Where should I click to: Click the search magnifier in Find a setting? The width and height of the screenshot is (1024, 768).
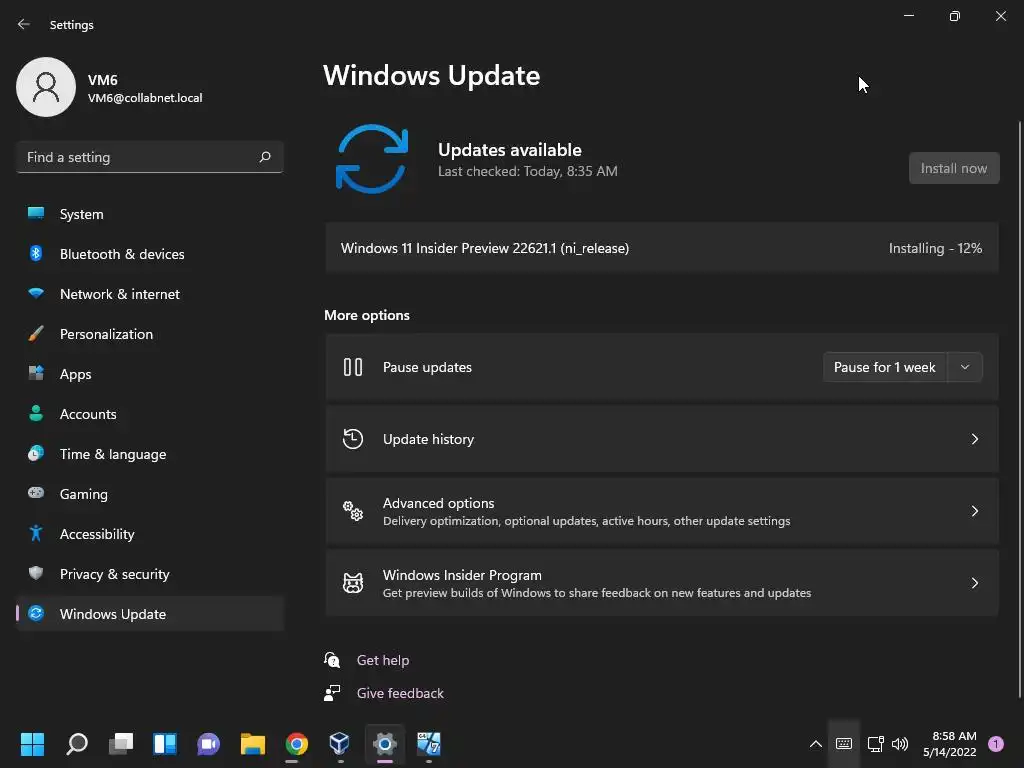coord(264,157)
